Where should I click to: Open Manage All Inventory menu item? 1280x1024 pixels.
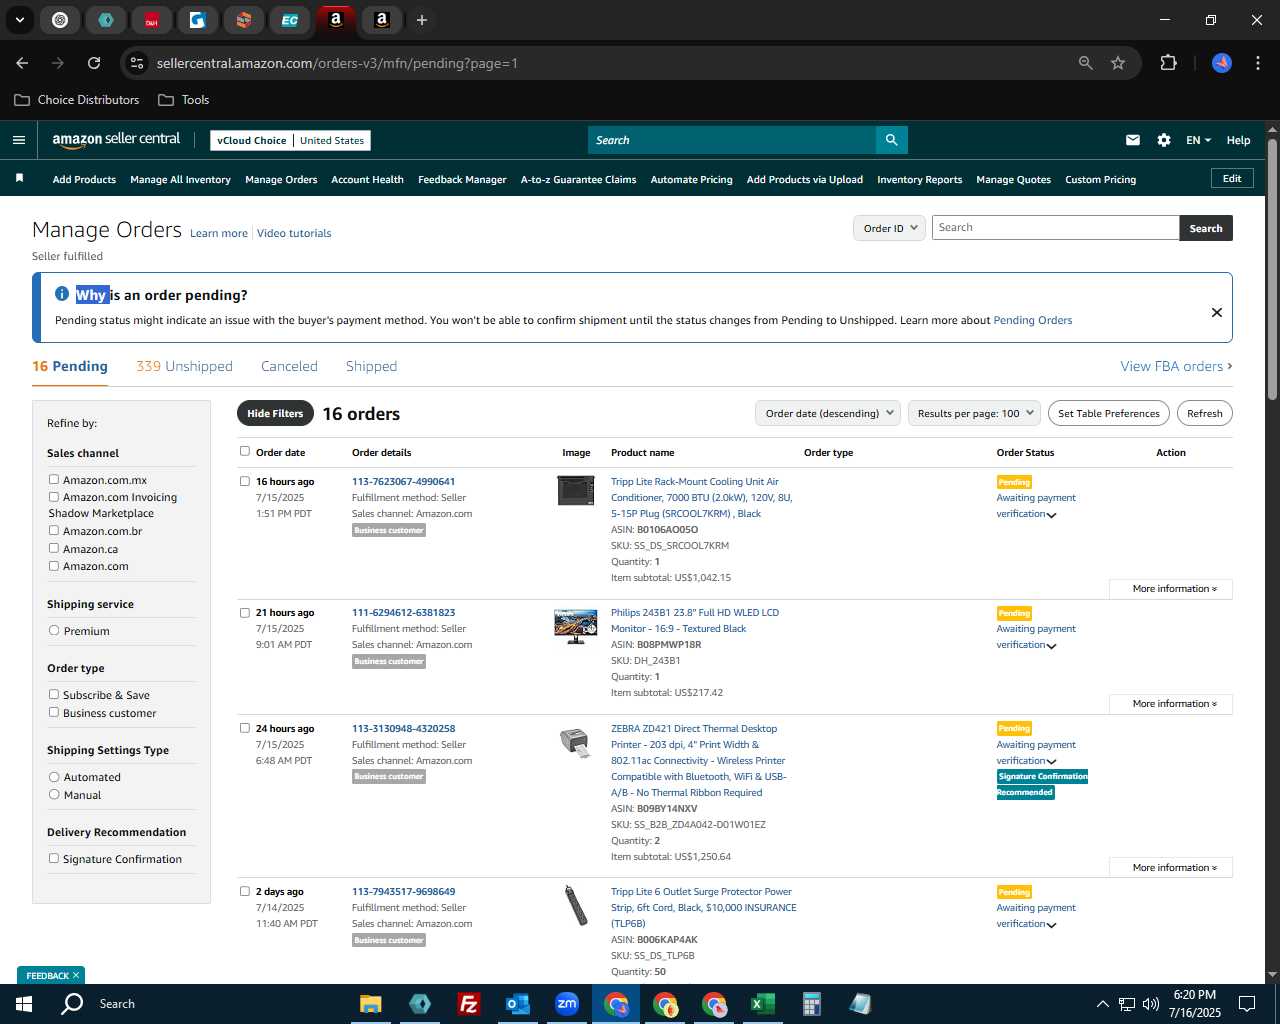pos(180,180)
